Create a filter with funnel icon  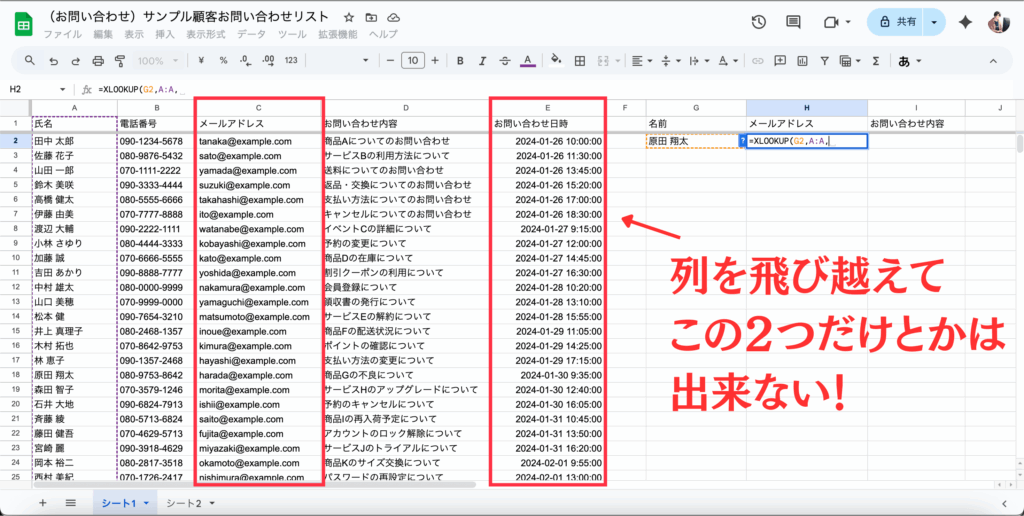[825, 61]
